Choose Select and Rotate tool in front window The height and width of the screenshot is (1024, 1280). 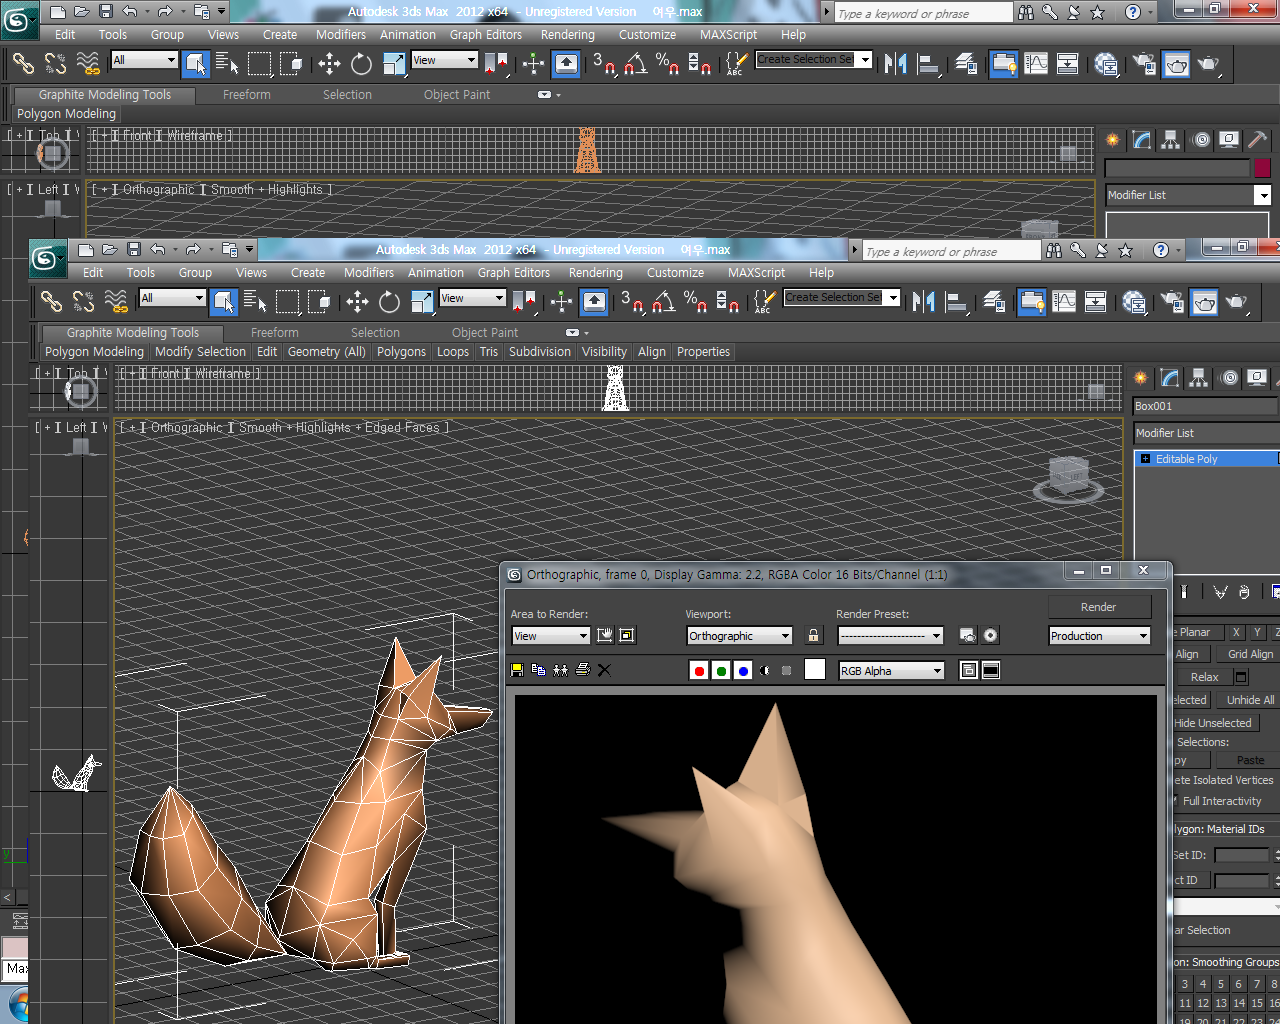pyautogui.click(x=389, y=301)
